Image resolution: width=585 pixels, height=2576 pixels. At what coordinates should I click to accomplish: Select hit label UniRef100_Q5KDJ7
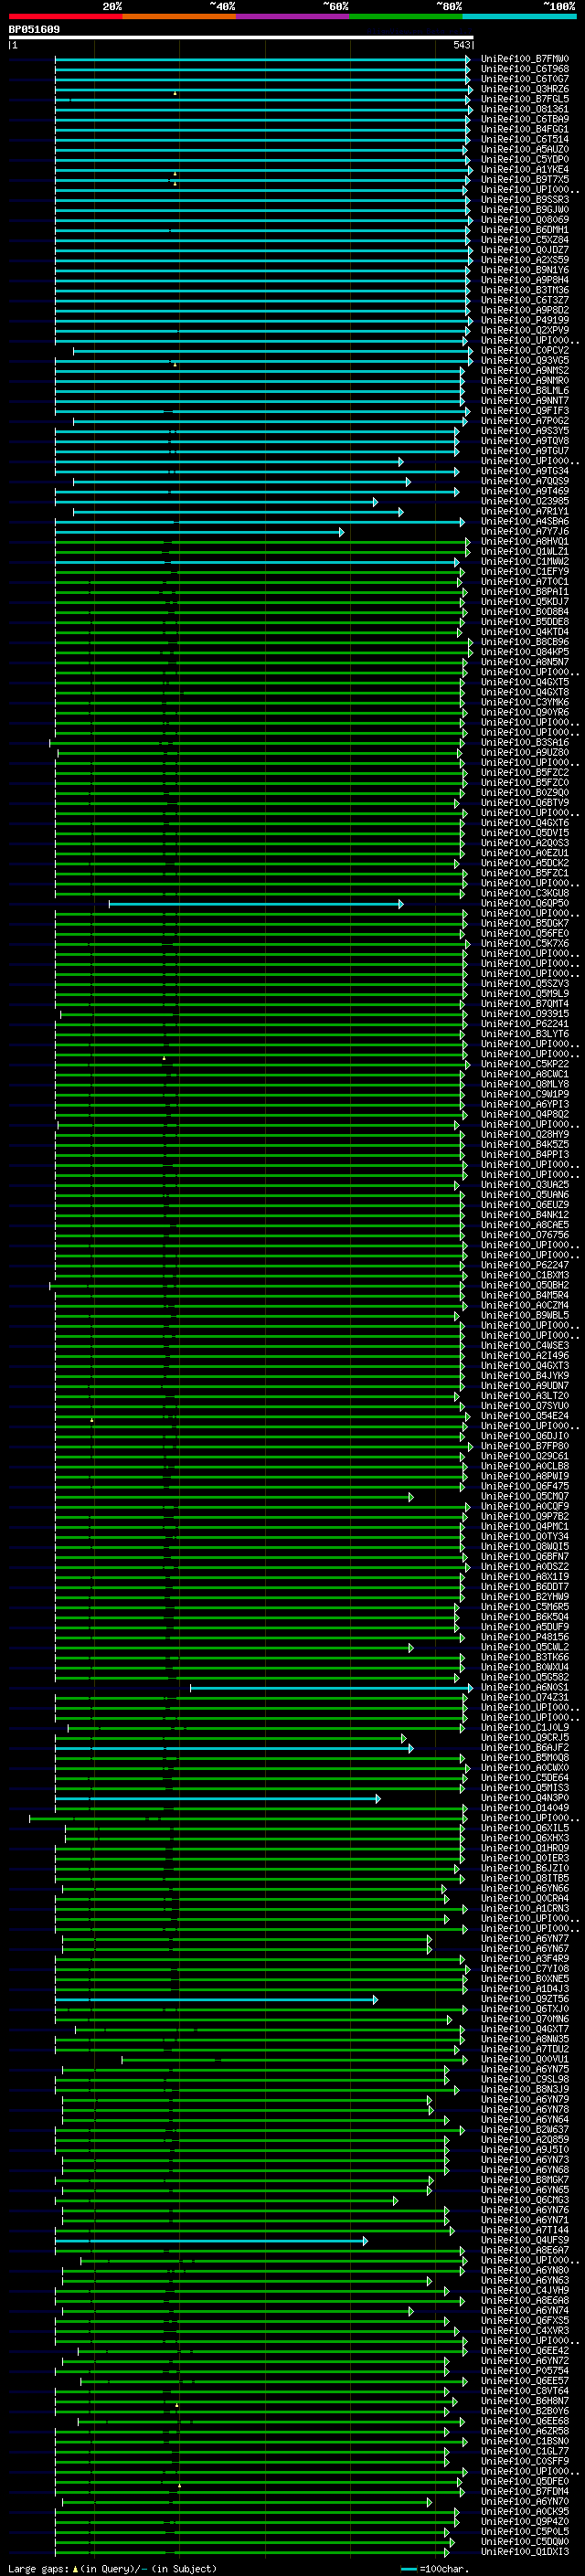pyautogui.click(x=525, y=602)
